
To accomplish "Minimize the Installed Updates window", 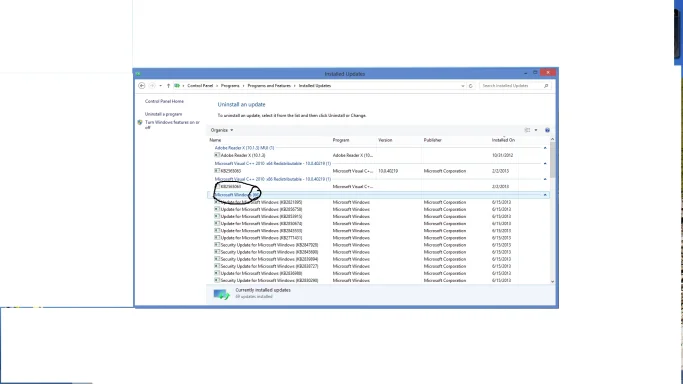I will tap(525, 73).
